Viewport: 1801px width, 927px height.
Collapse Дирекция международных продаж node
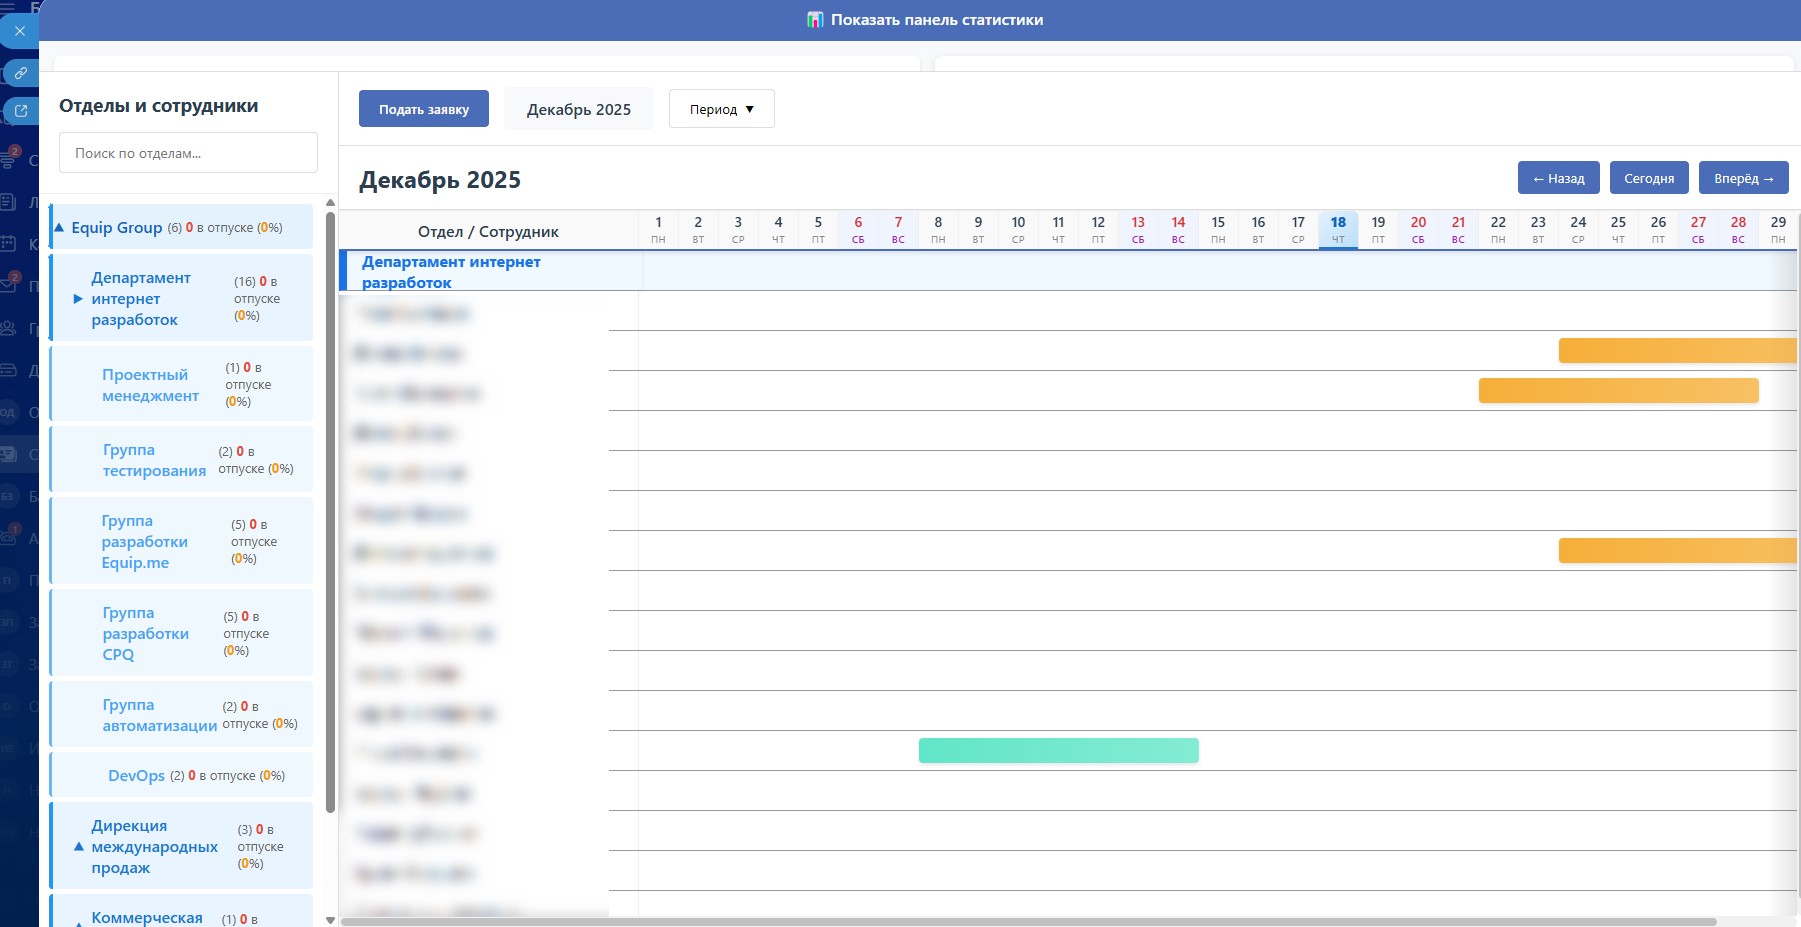point(78,847)
